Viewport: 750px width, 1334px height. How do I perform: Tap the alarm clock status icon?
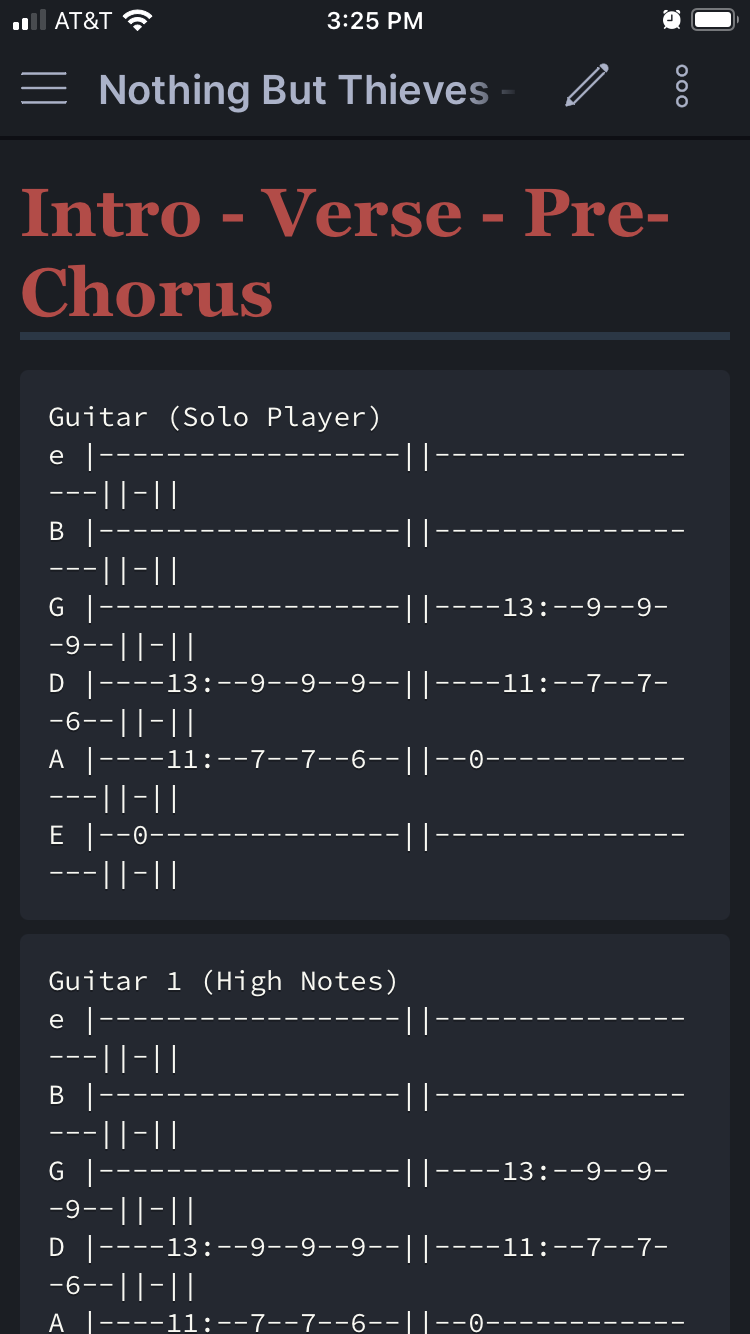pos(672,20)
